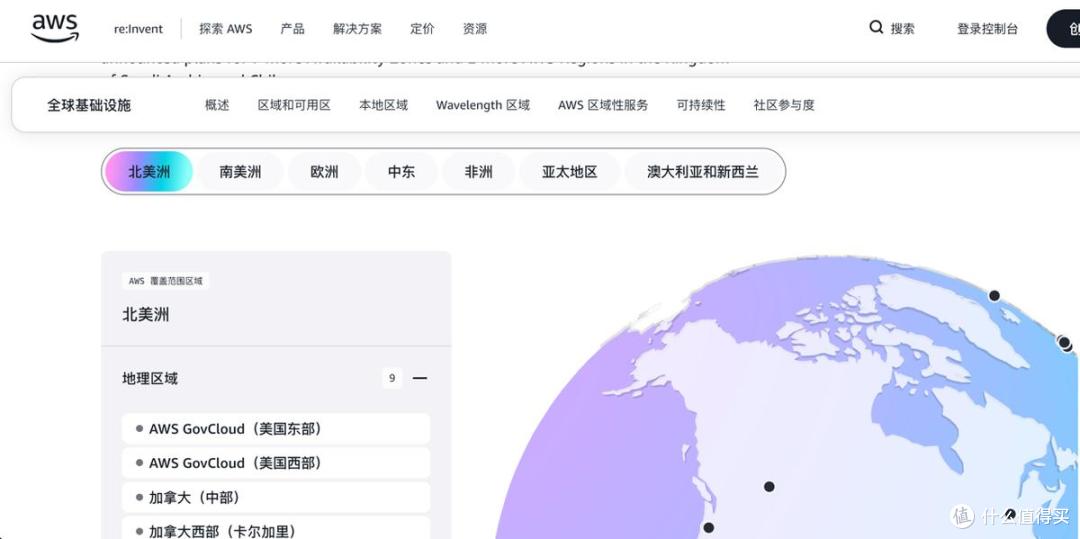Click 全球基础设施 heading link
This screenshot has width=1080, height=539.
click(x=89, y=105)
